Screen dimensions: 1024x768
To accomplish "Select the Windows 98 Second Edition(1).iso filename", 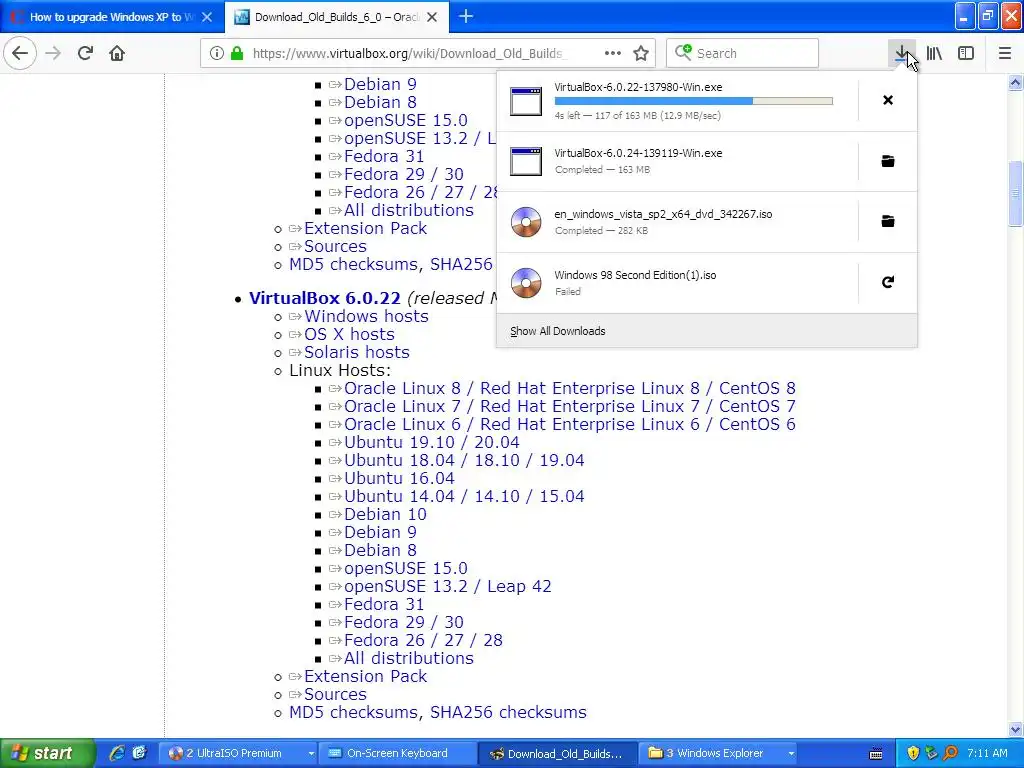I will tap(635, 275).
